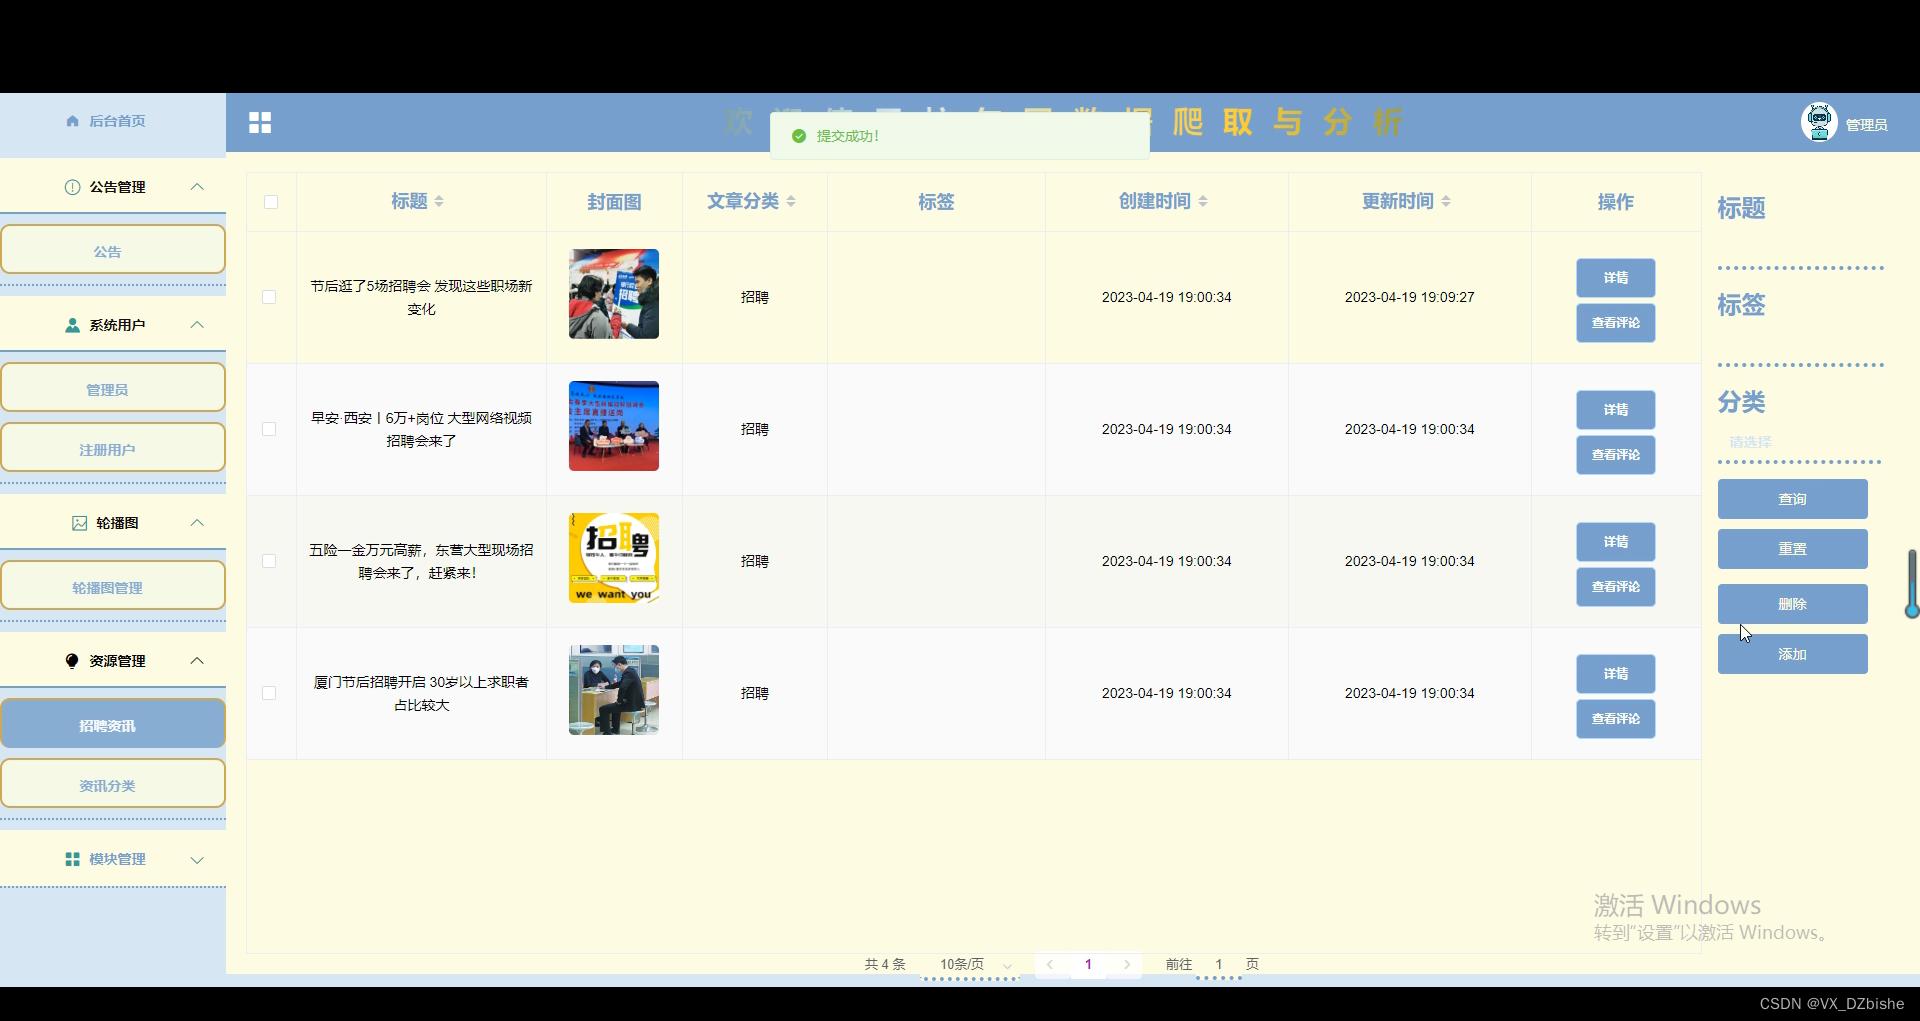
Task: Open the yellow 招聘 cover image
Action: (614, 558)
